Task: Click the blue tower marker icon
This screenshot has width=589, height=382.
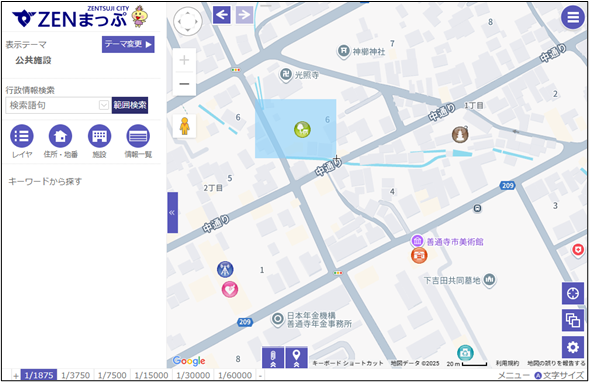Action: tap(225, 269)
